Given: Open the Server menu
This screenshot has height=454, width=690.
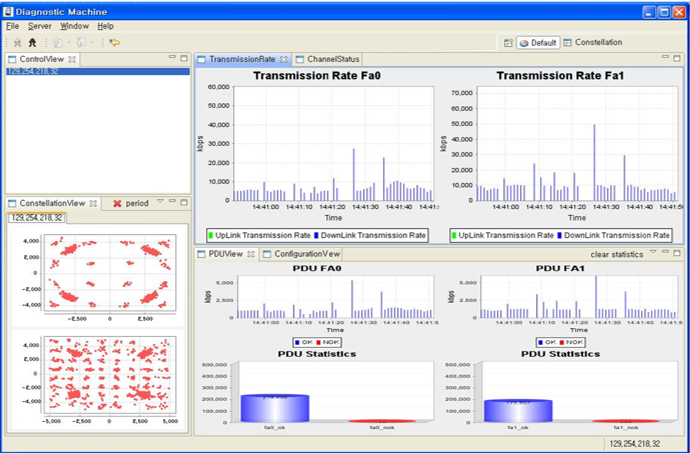Looking at the screenshot, I should (x=40, y=25).
